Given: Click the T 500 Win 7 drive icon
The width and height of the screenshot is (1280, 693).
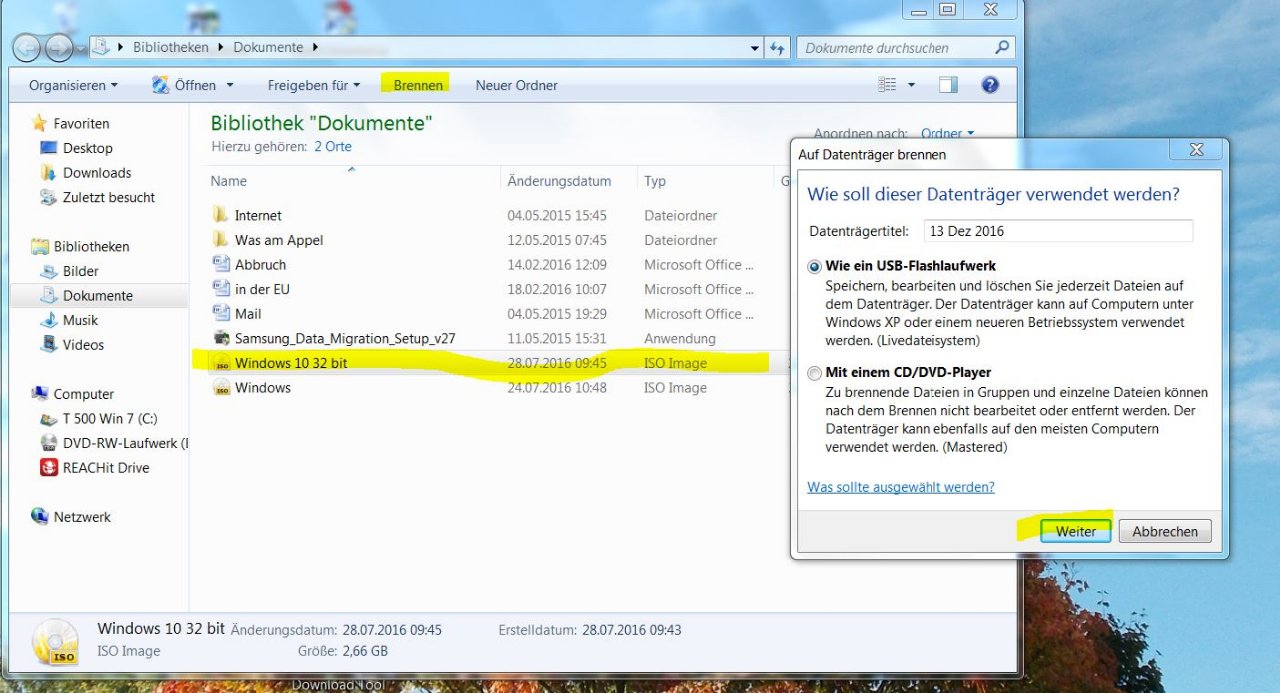Looking at the screenshot, I should pyautogui.click(x=49, y=418).
